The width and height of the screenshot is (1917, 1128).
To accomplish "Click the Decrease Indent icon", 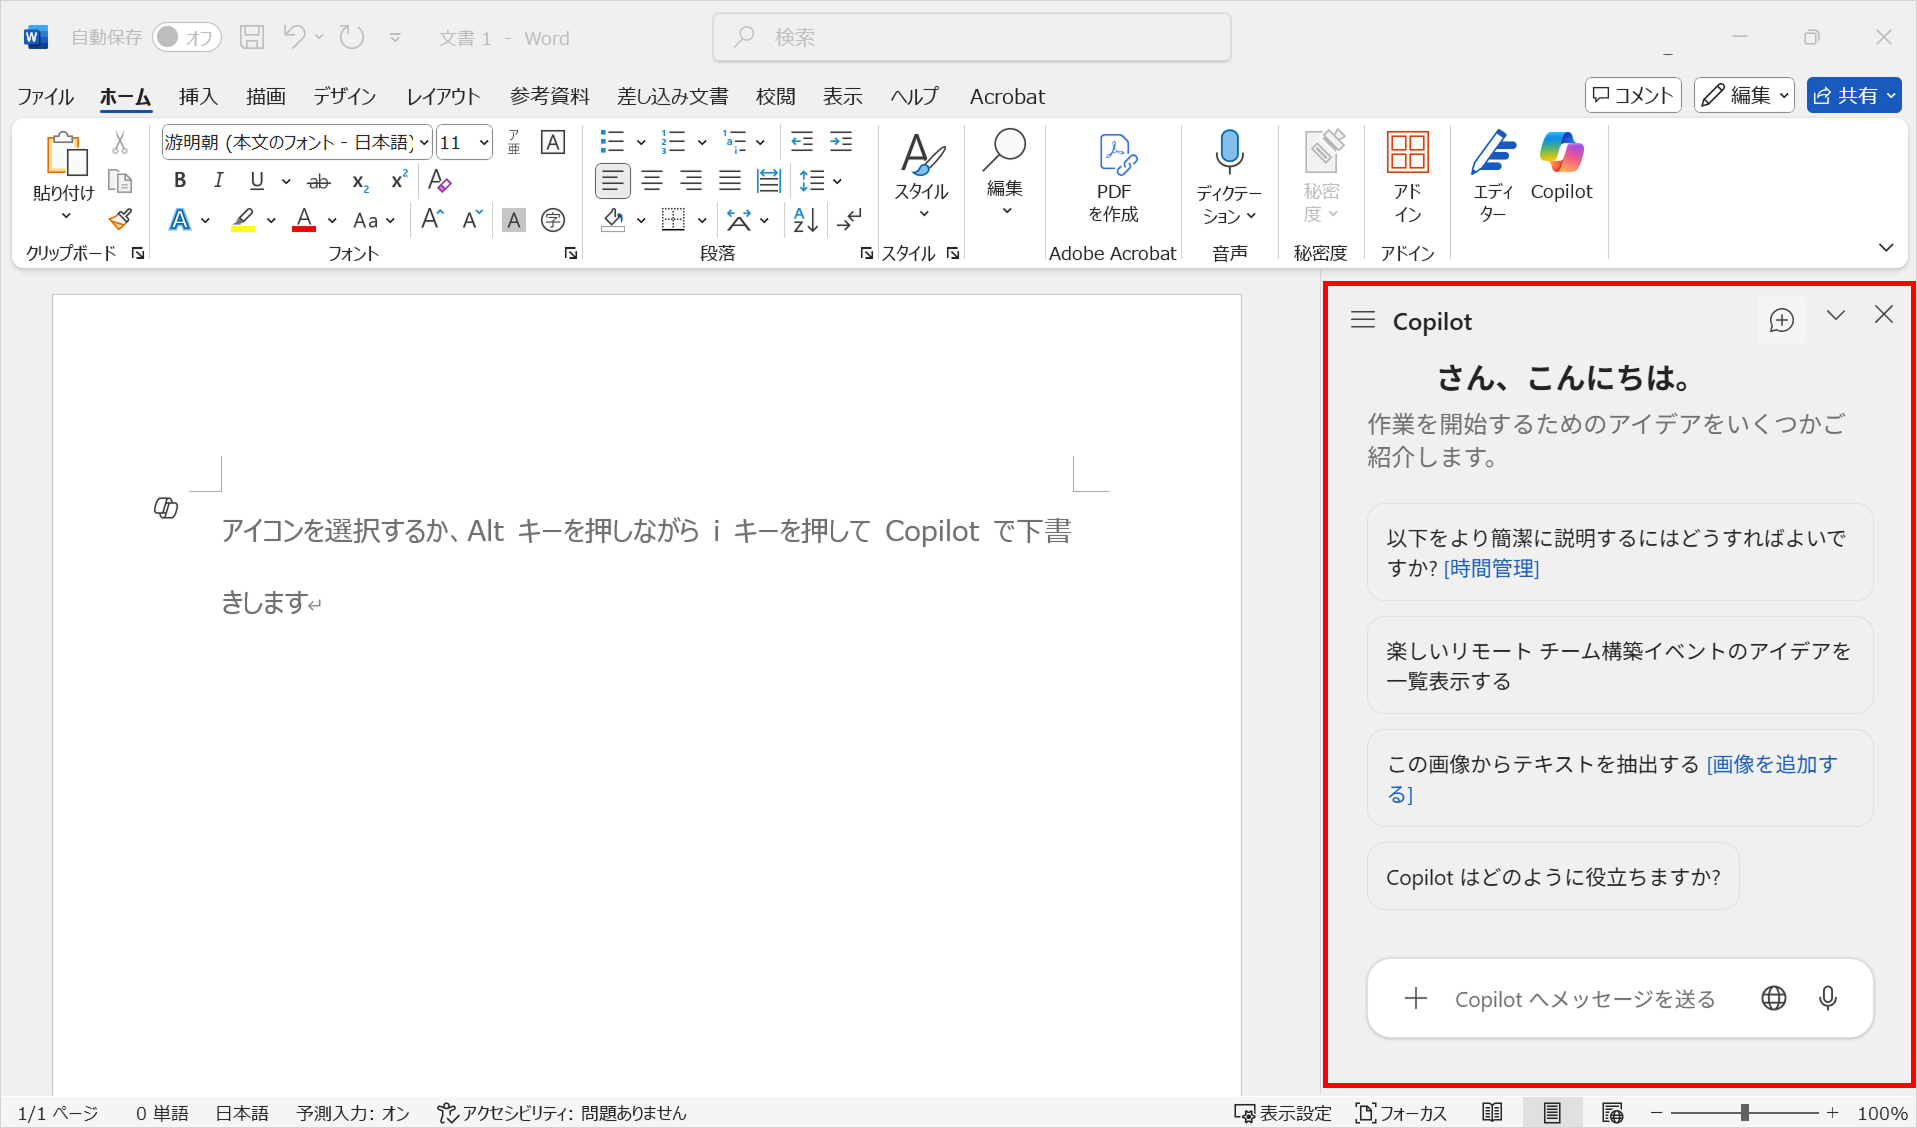I will (x=801, y=142).
